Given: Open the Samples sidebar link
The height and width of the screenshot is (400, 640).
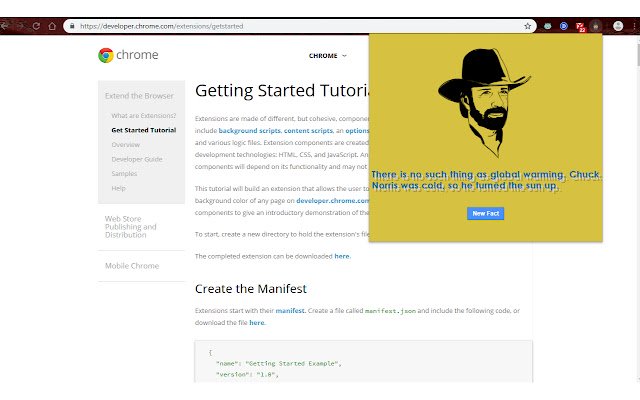Looking at the screenshot, I should [x=124, y=173].
